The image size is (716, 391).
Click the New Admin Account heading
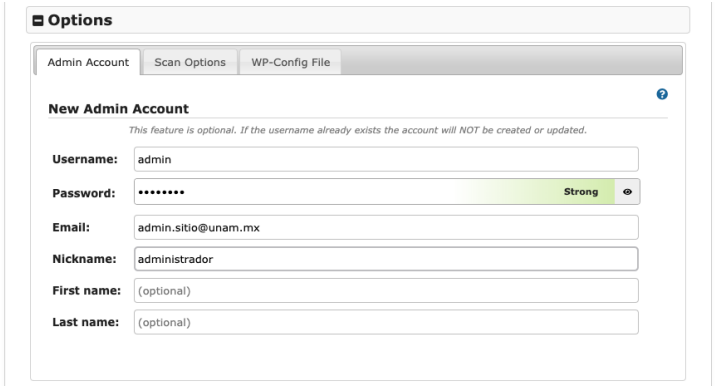(118, 109)
